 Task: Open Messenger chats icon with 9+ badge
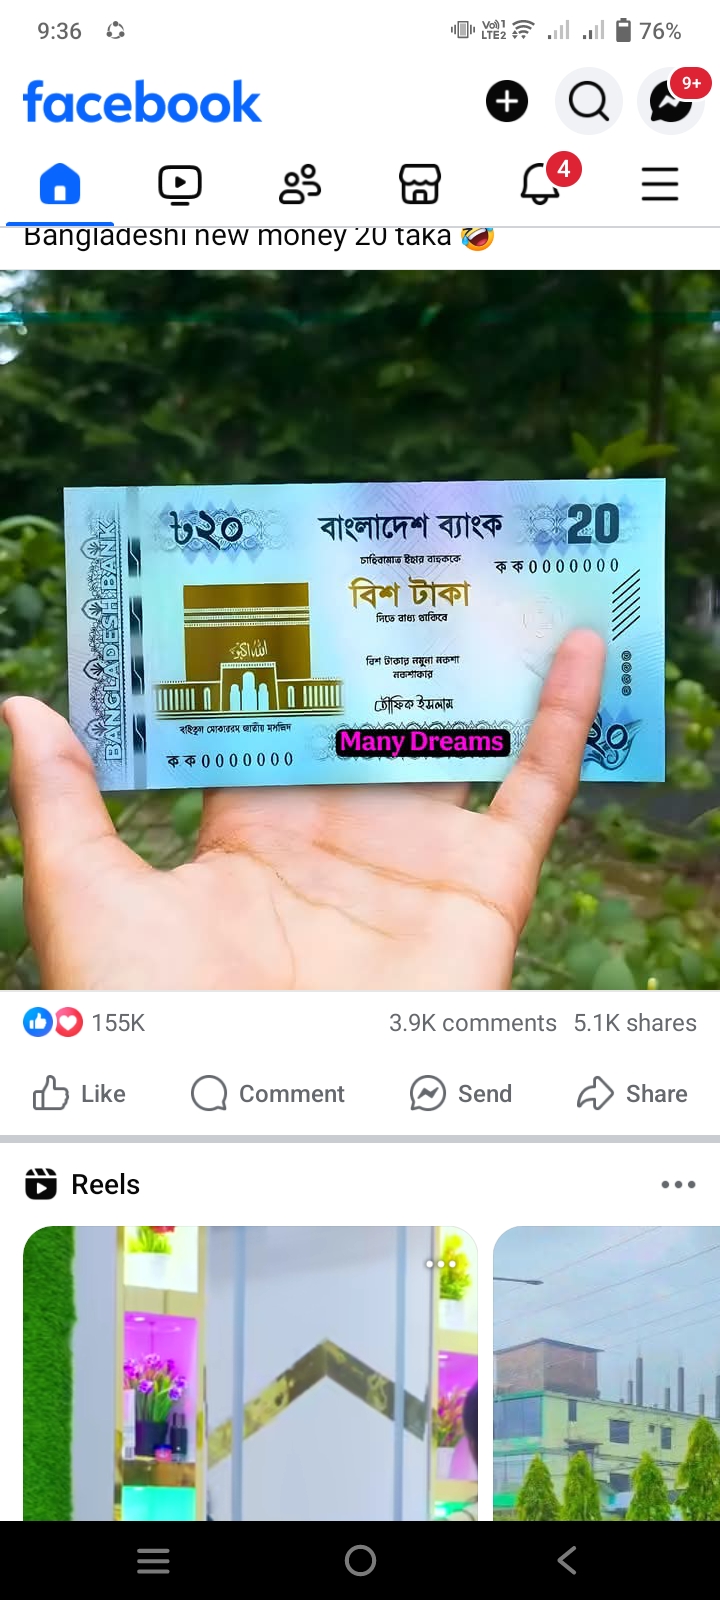click(671, 100)
